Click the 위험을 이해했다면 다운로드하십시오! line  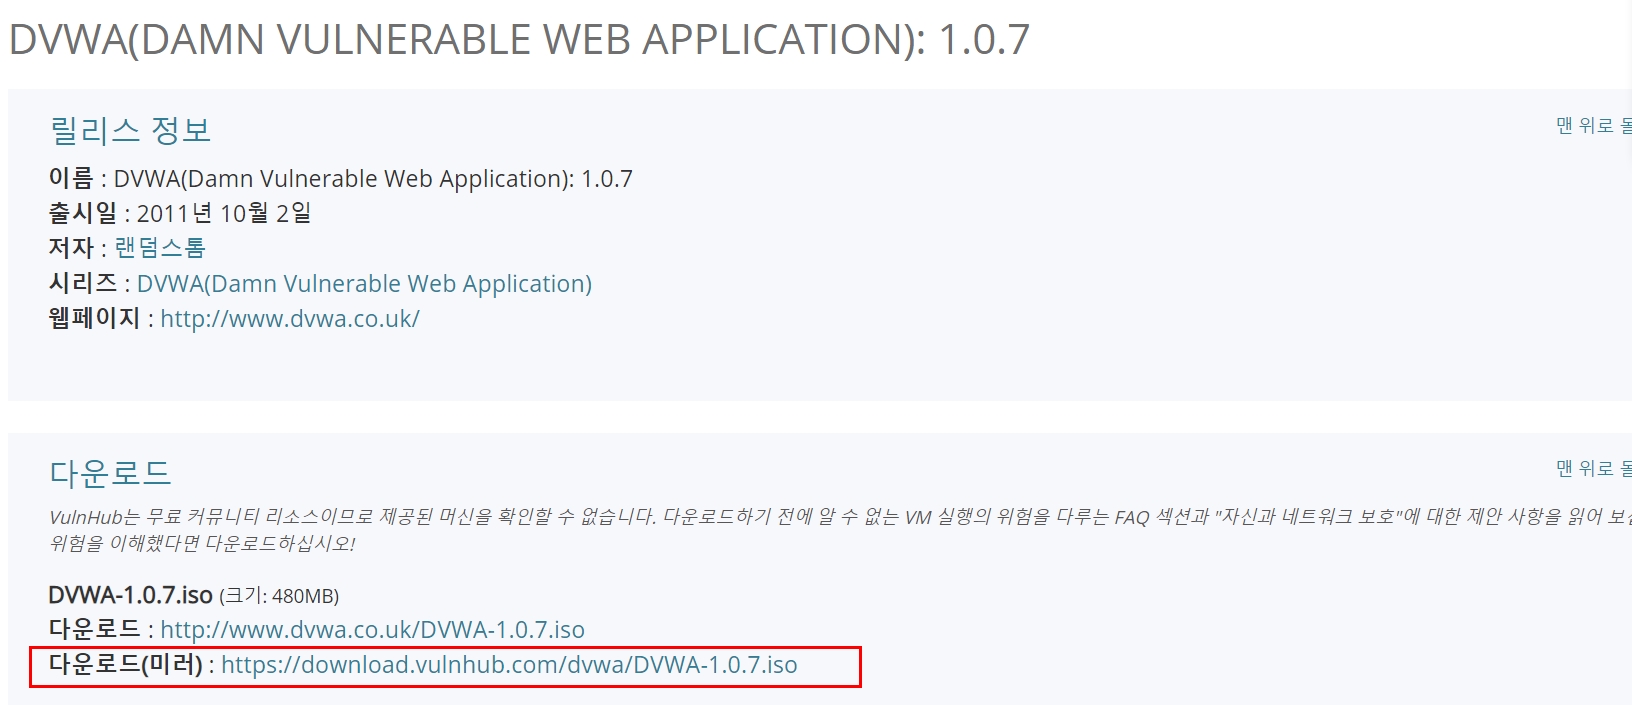[202, 543]
